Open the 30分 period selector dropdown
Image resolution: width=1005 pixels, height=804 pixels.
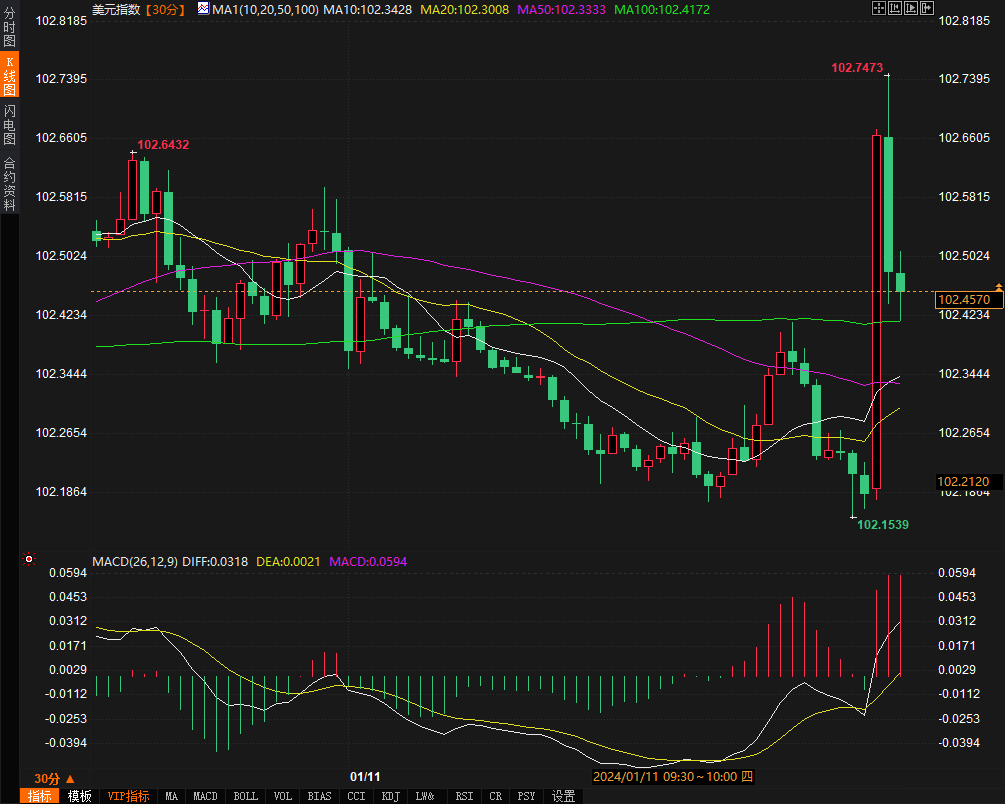[x=53, y=778]
